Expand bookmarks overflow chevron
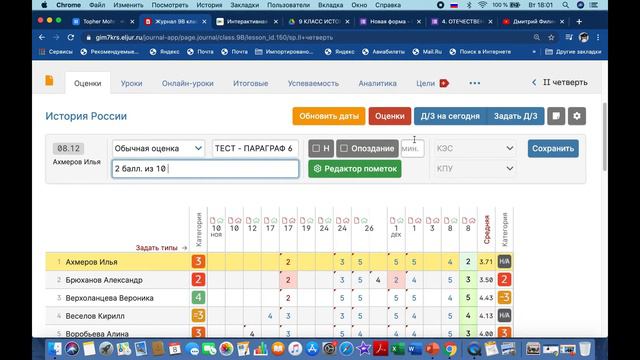 [x=534, y=52]
